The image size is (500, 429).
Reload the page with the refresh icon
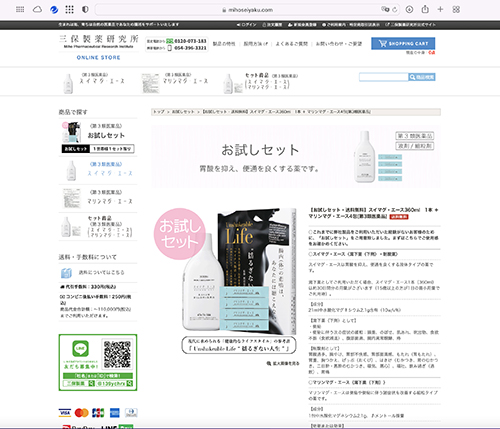(395, 10)
